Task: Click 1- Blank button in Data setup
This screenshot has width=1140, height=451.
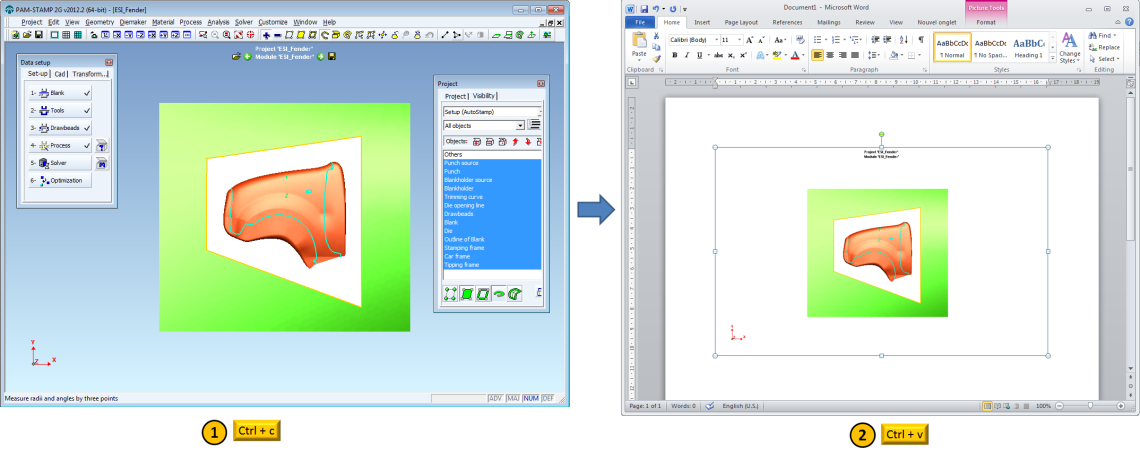Action: point(60,93)
